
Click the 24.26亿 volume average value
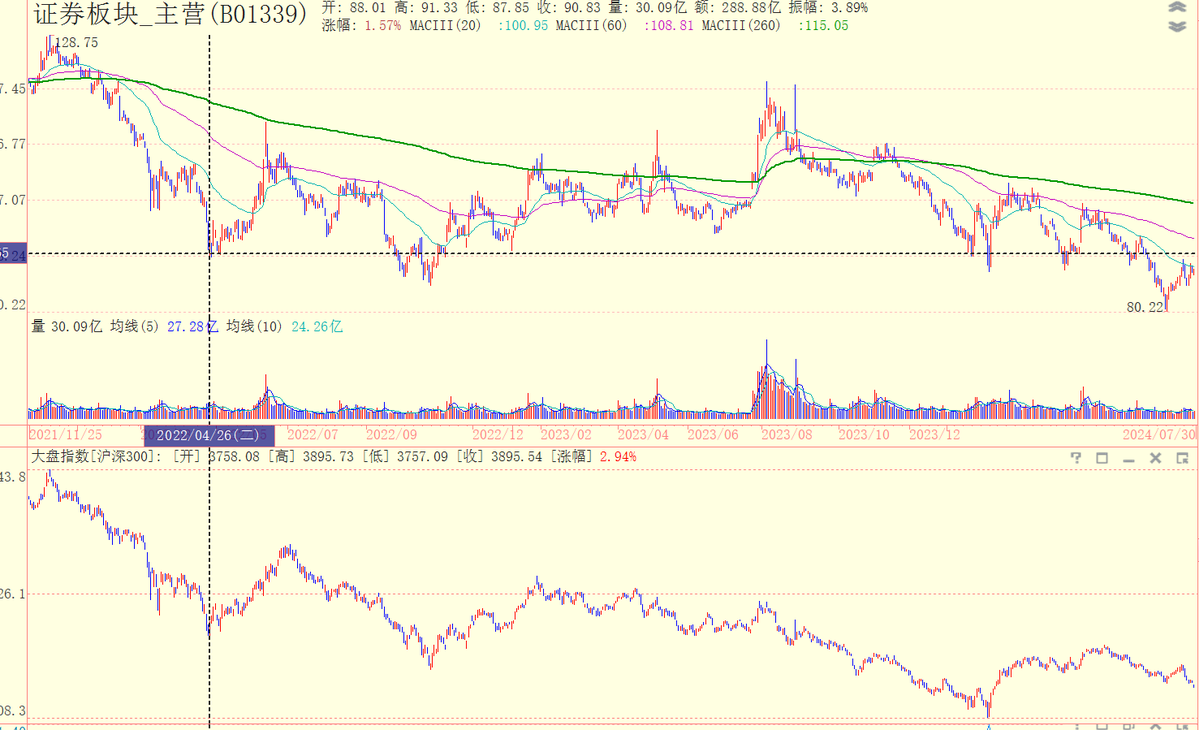tap(317, 326)
